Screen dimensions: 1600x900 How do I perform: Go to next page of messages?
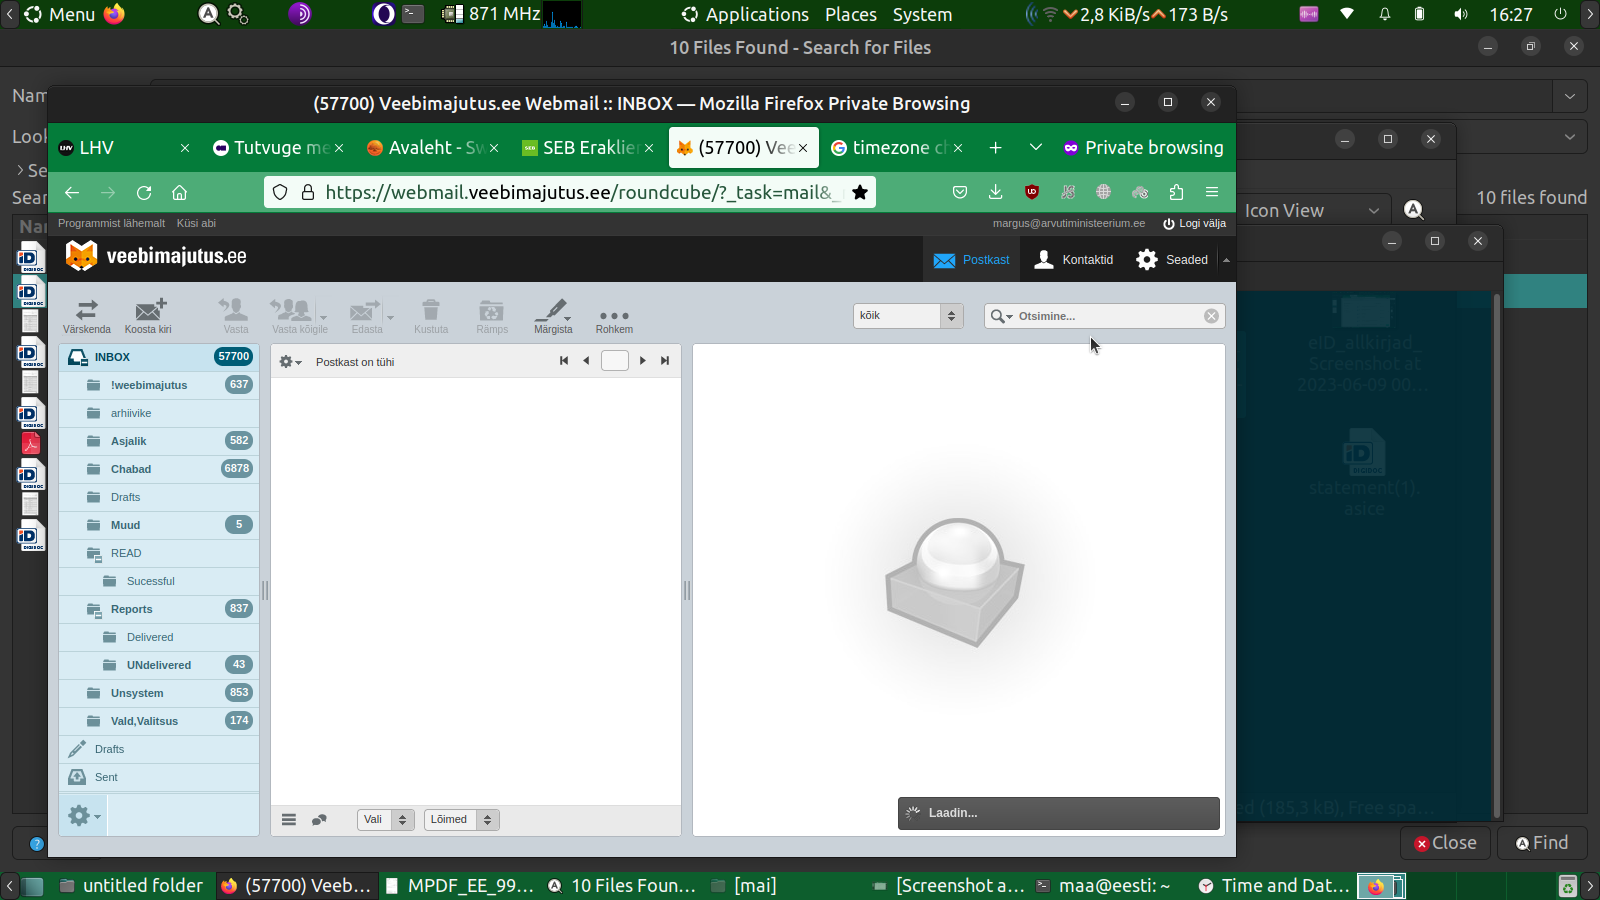tap(643, 361)
